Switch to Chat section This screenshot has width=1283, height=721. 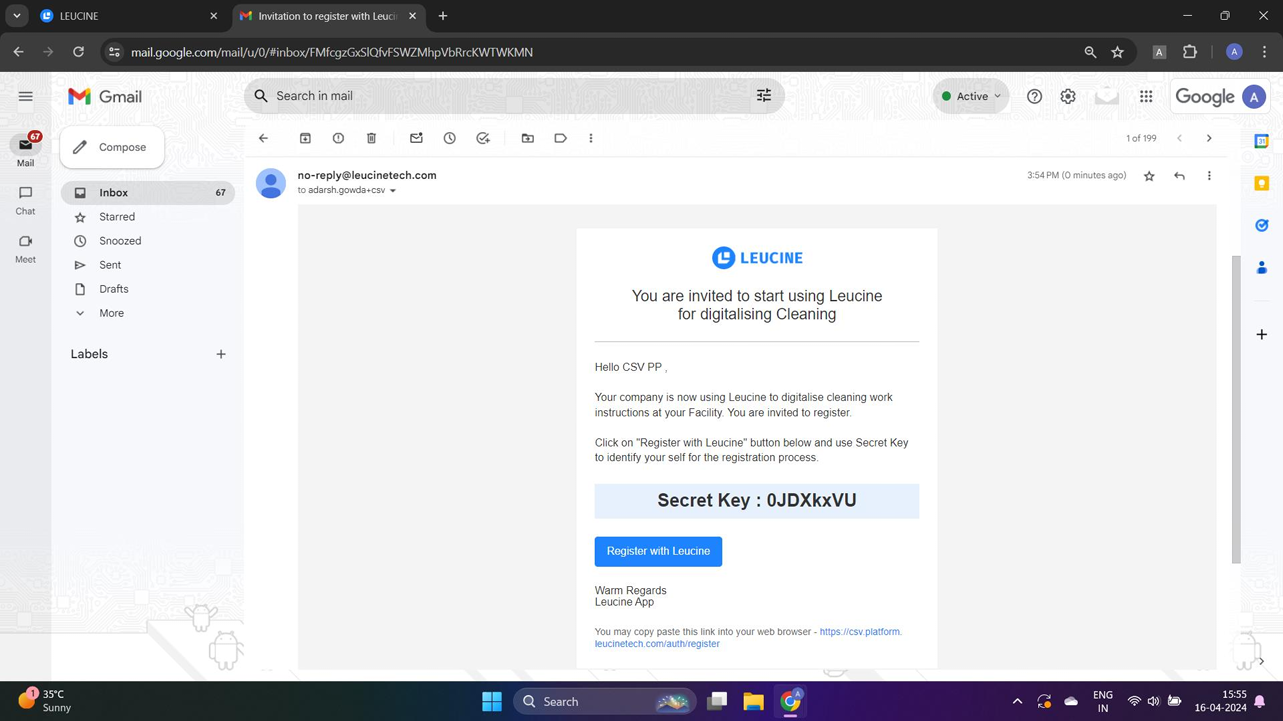25,200
